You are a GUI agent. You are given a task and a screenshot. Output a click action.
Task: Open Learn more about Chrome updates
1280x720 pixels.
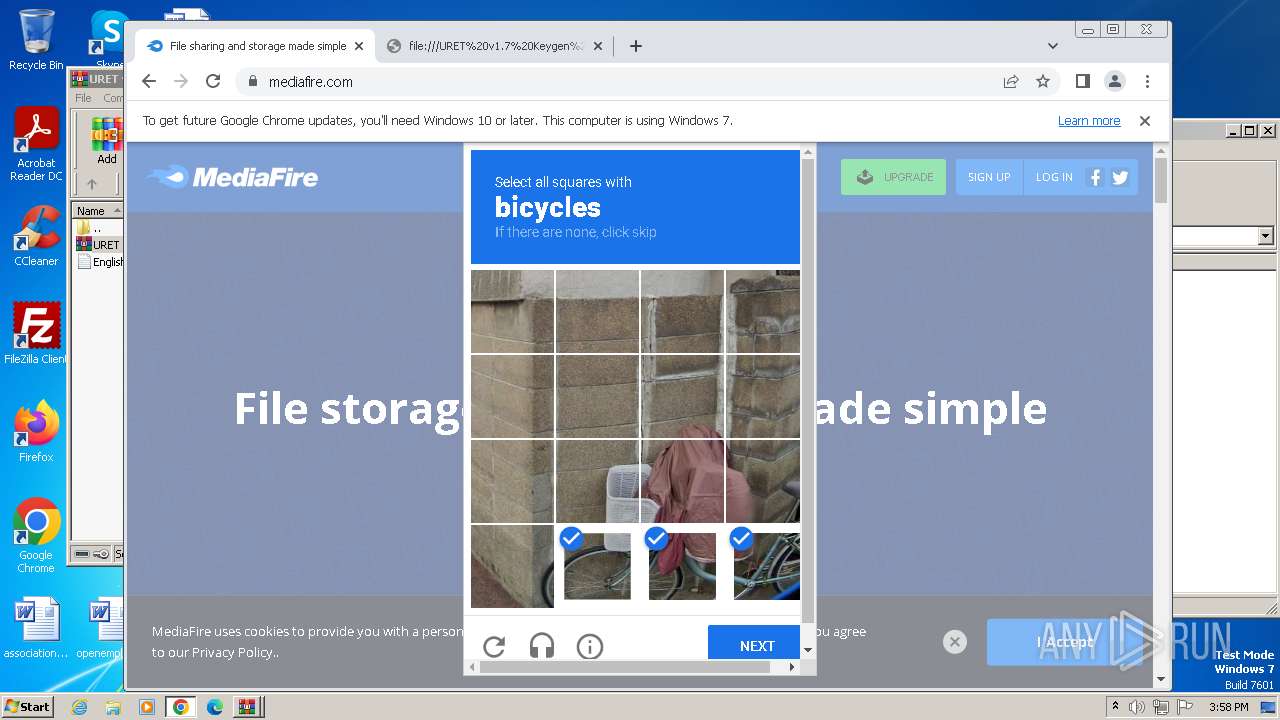1089,121
